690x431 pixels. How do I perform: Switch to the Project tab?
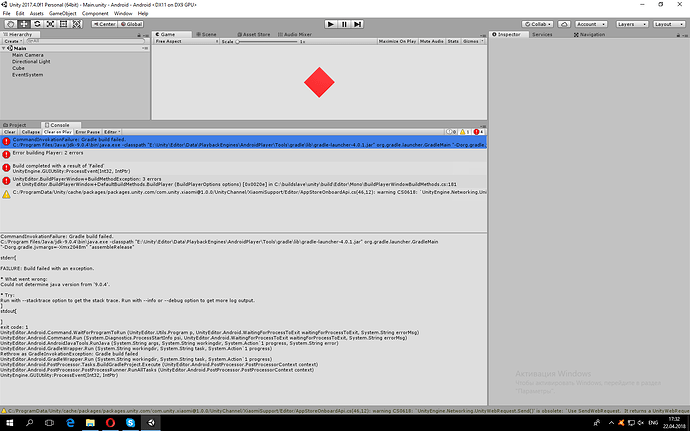click(x=15, y=125)
